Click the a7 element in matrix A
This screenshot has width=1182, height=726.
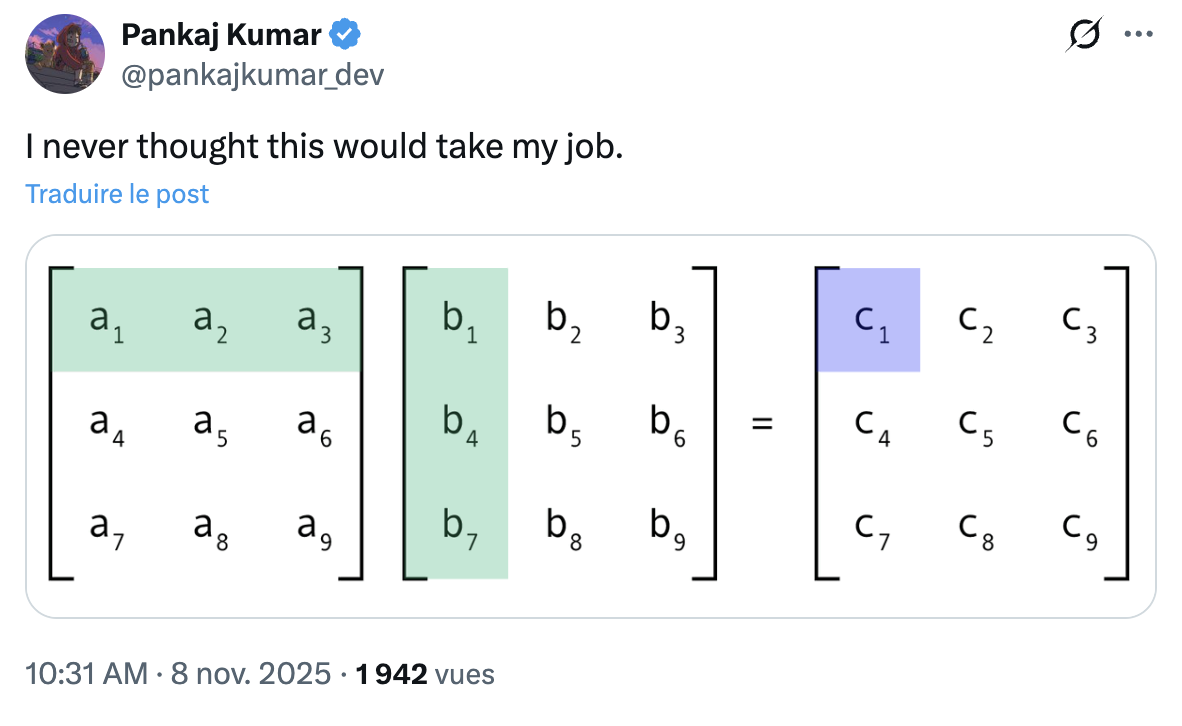click(103, 528)
